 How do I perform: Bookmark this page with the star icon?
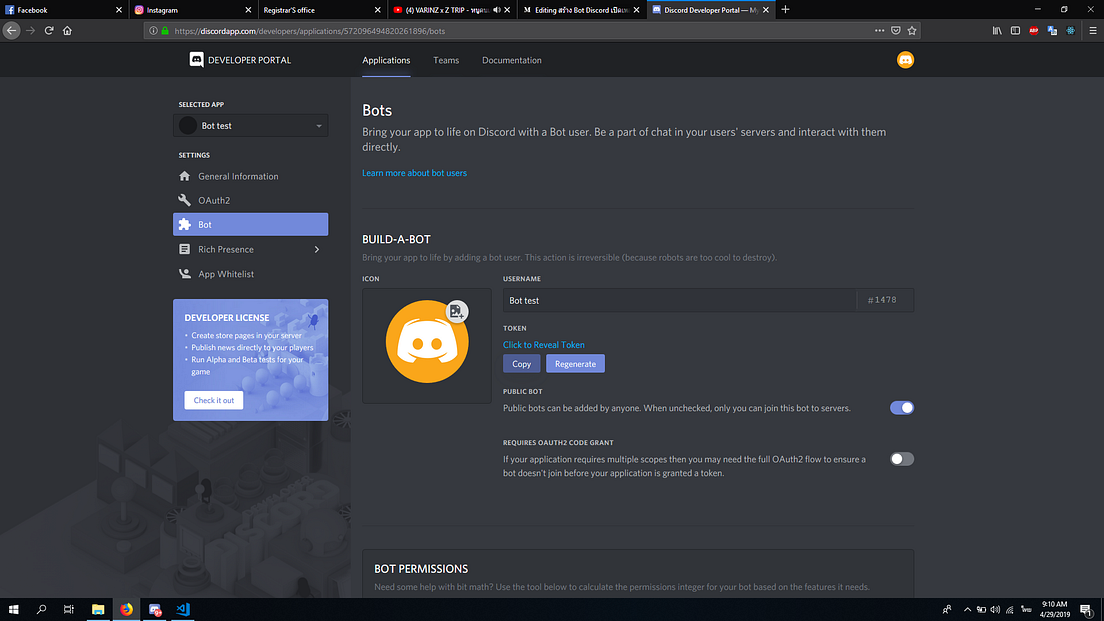click(911, 30)
